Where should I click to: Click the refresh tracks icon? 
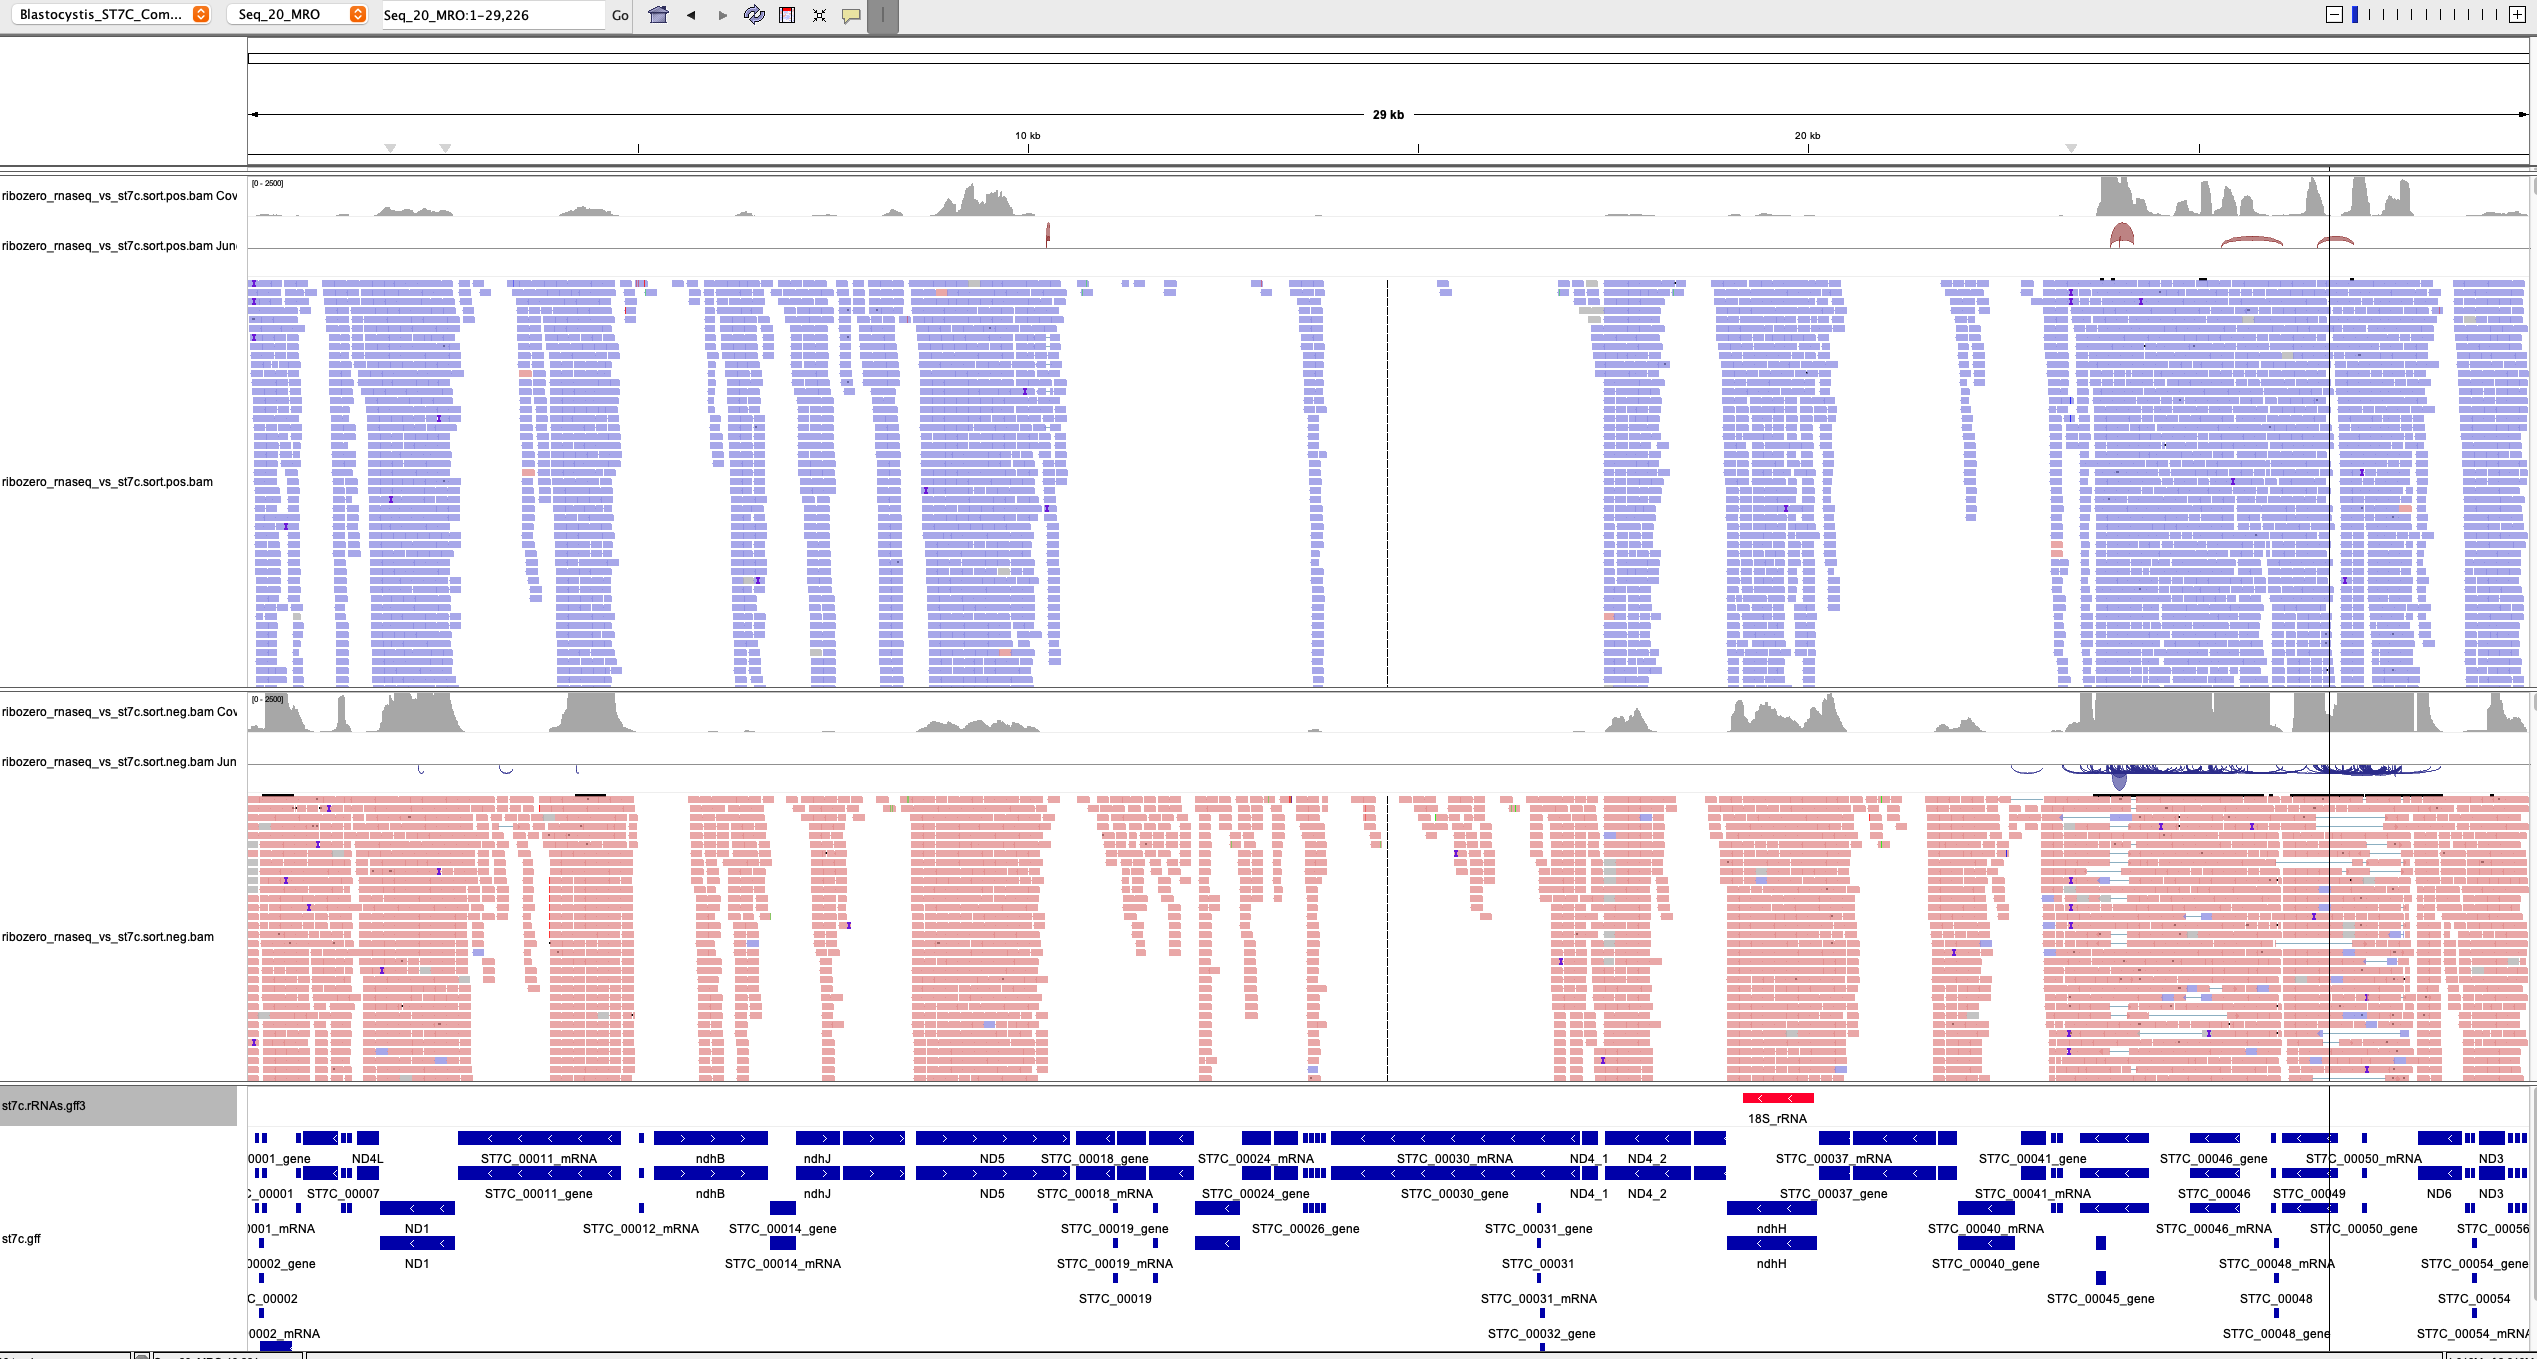(754, 15)
